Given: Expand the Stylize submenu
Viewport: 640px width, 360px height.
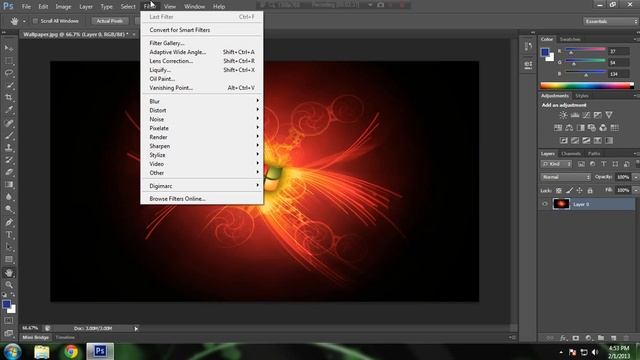Looking at the screenshot, I should pyautogui.click(x=202, y=155).
